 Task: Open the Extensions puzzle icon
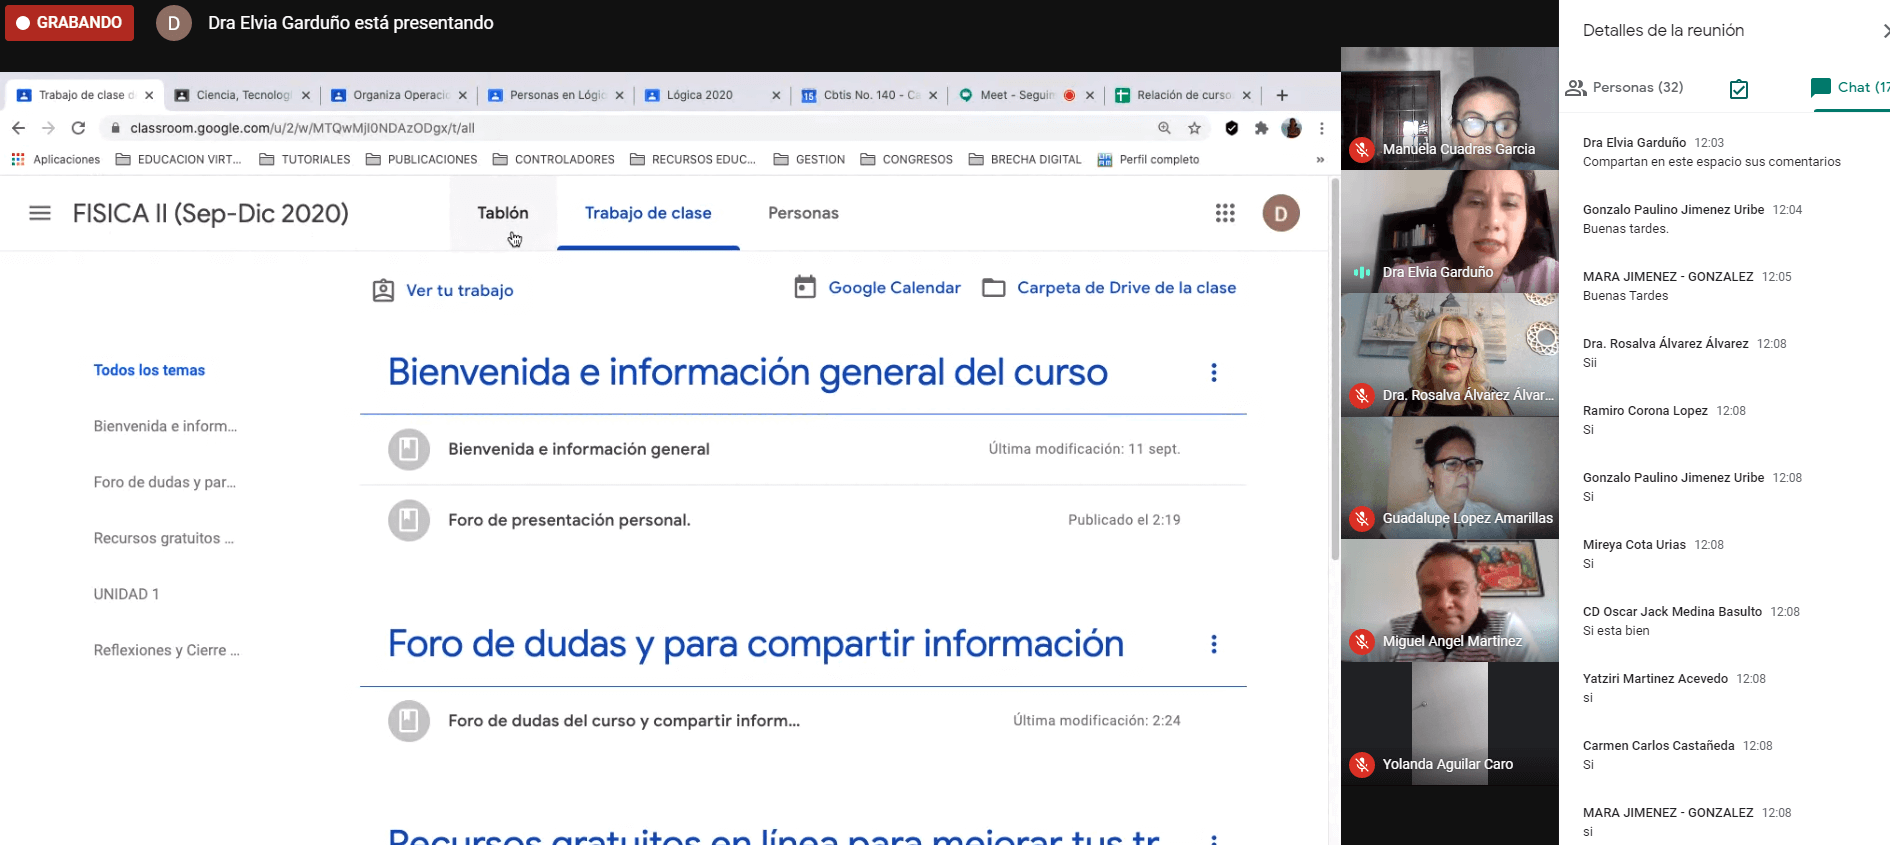(1261, 128)
